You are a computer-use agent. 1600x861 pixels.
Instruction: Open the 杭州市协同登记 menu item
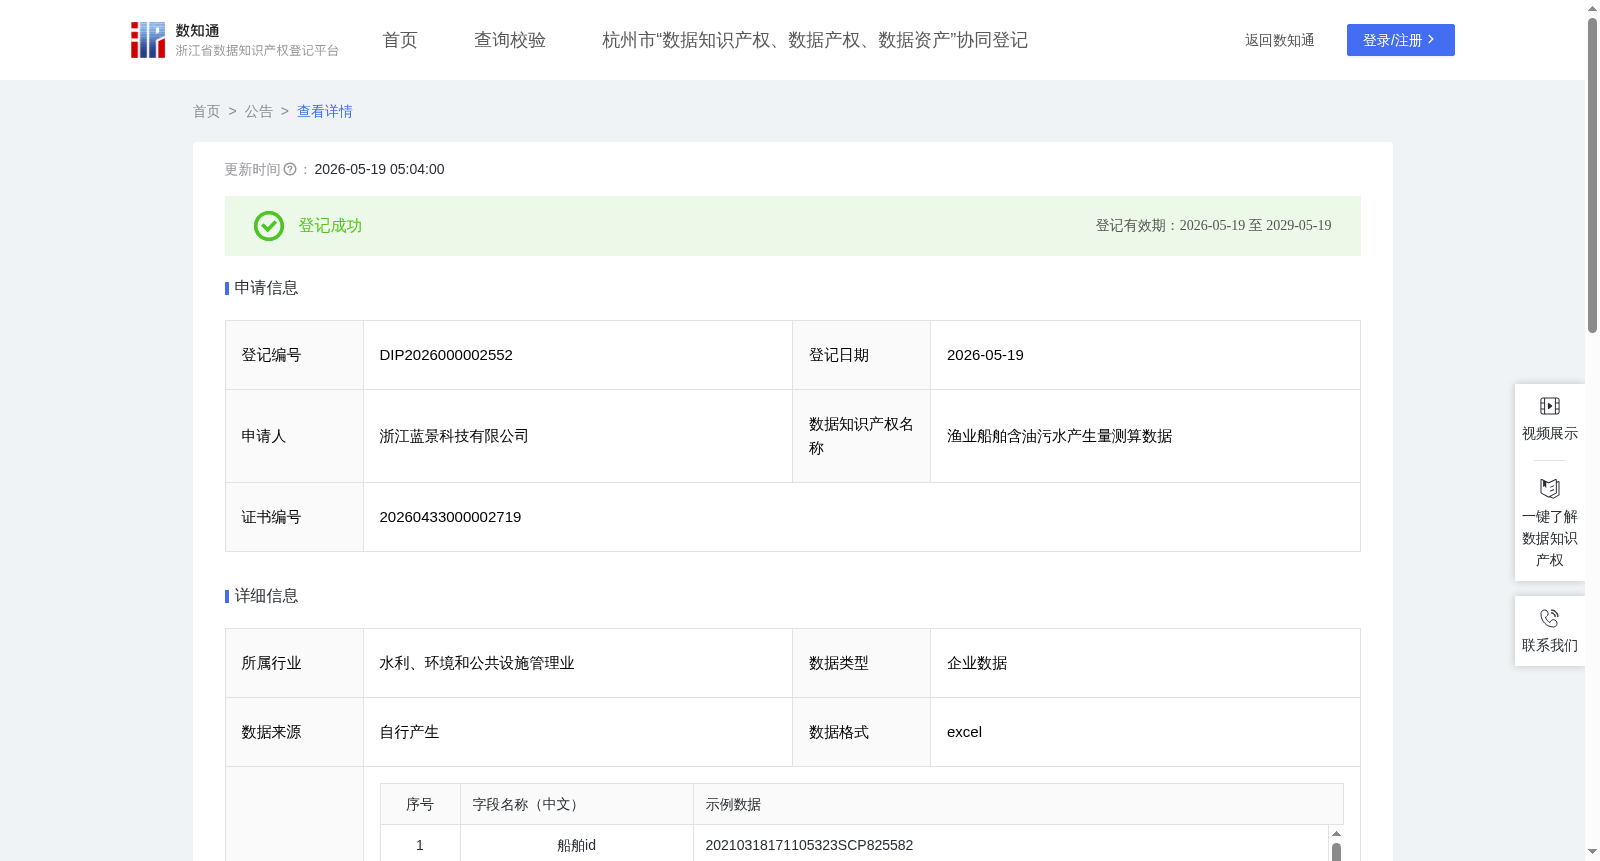click(815, 40)
